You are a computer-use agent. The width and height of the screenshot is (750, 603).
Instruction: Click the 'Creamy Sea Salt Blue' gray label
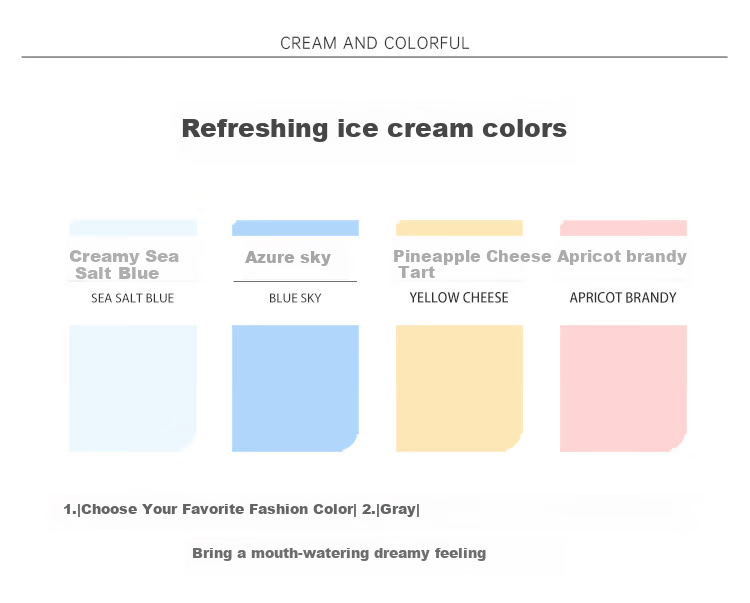(x=124, y=264)
